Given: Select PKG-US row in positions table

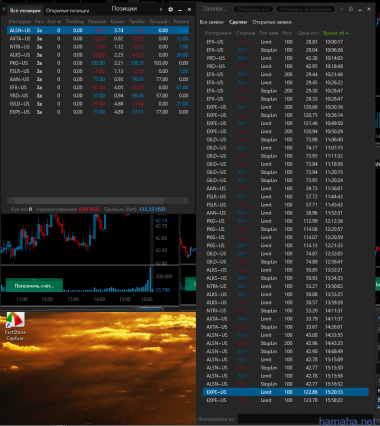Looking at the screenshot, I should pos(98,63).
